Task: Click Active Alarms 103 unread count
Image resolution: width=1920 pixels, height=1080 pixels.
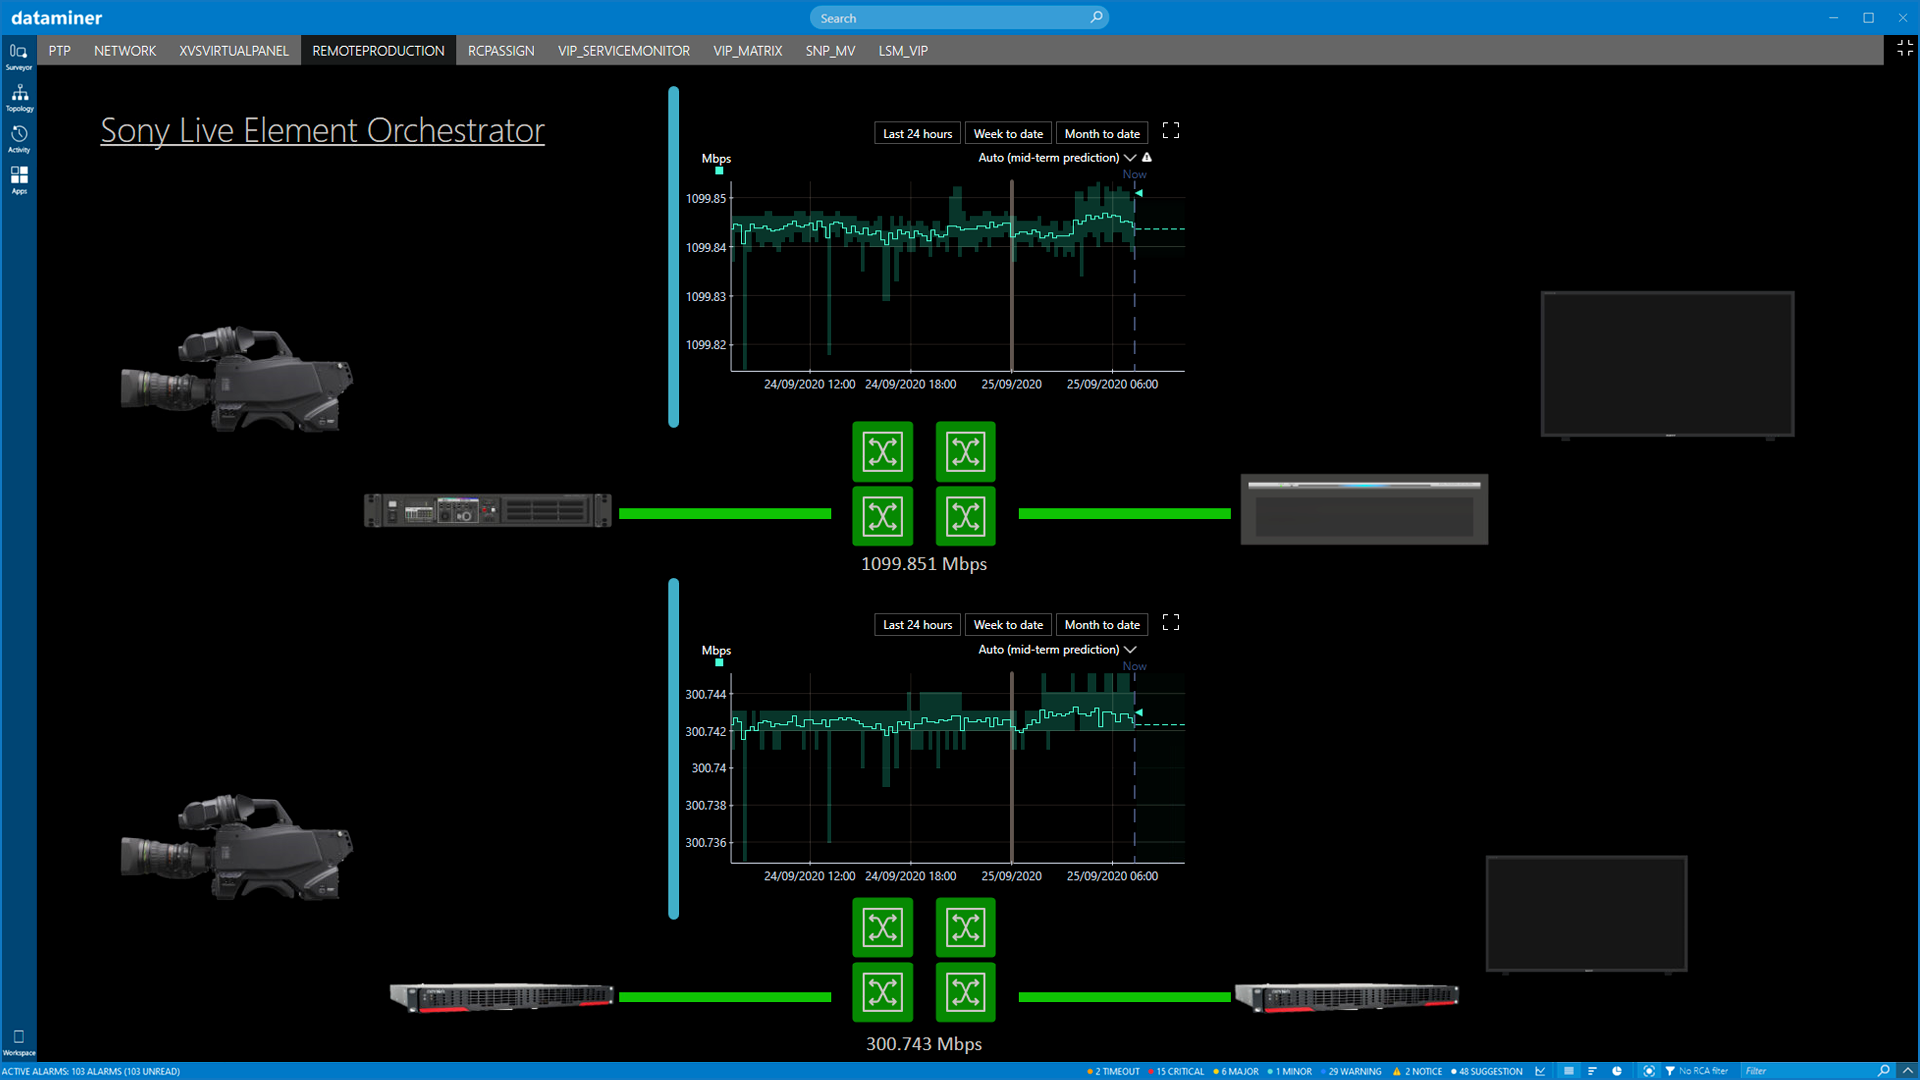Action: (91, 1071)
